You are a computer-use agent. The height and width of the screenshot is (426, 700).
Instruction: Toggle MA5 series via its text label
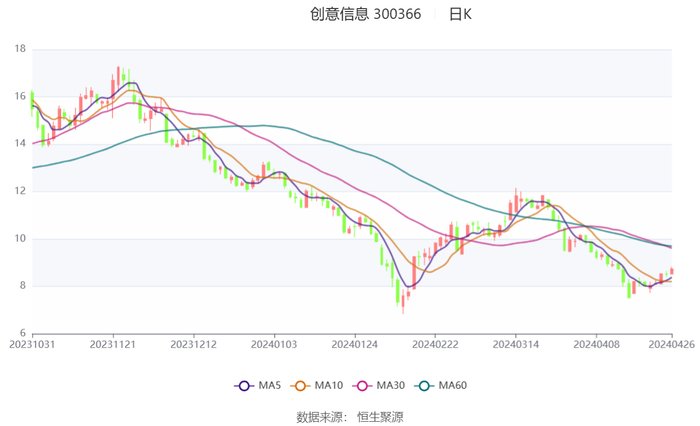coord(268,385)
